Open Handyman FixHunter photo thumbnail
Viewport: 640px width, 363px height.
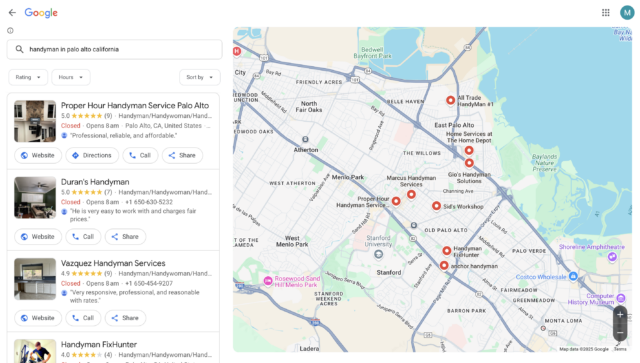click(x=35, y=351)
